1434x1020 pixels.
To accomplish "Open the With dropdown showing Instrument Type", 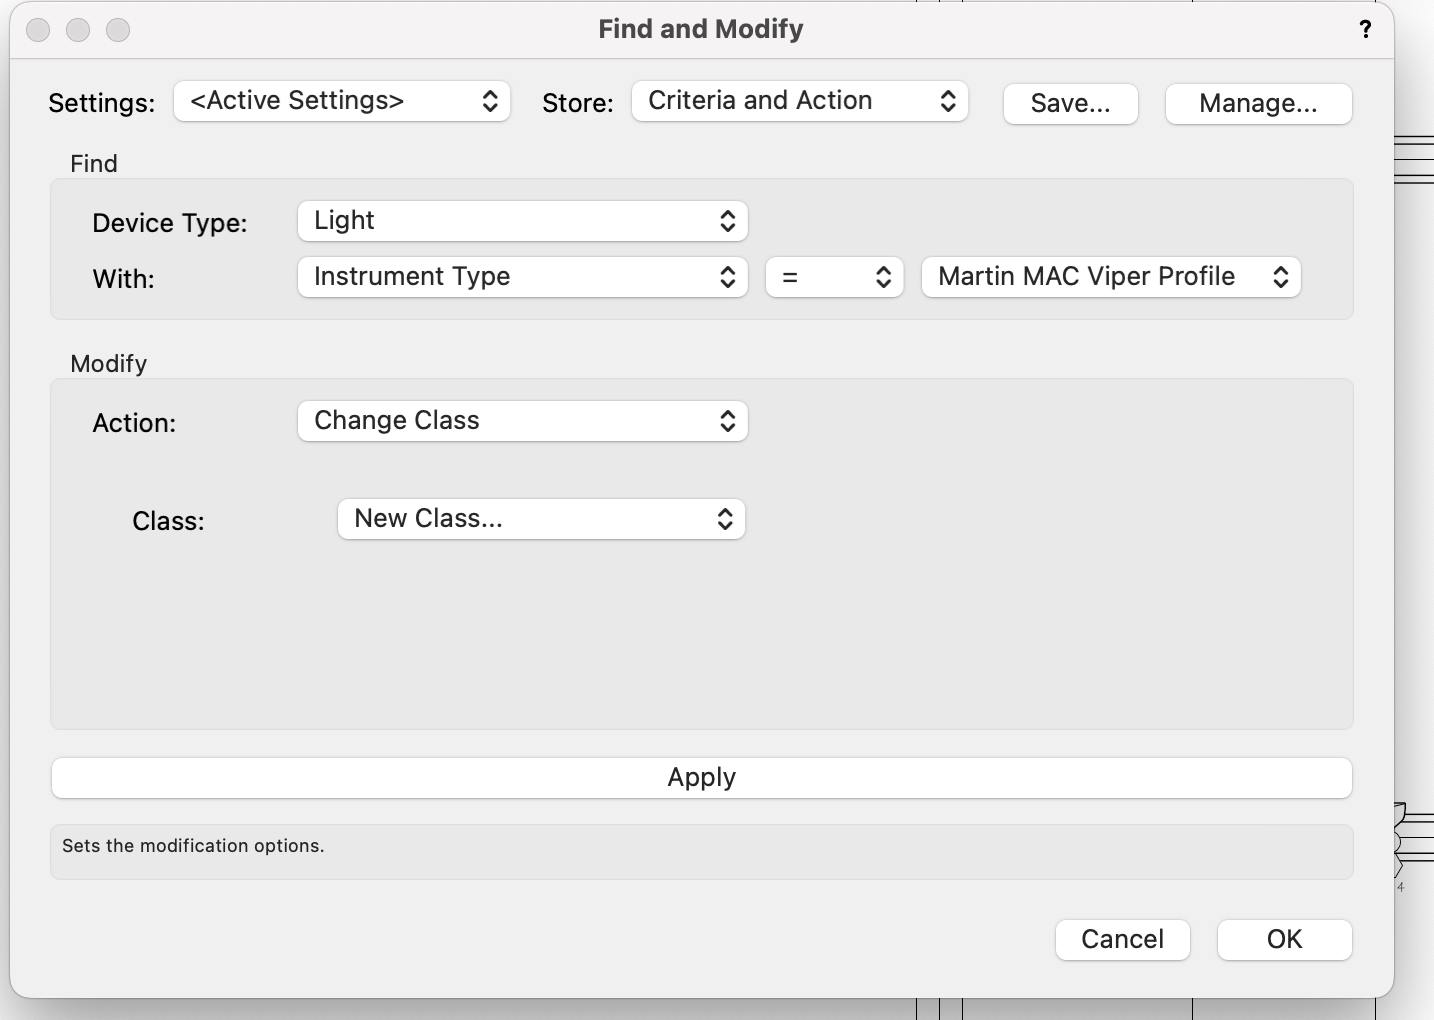I will point(522,277).
